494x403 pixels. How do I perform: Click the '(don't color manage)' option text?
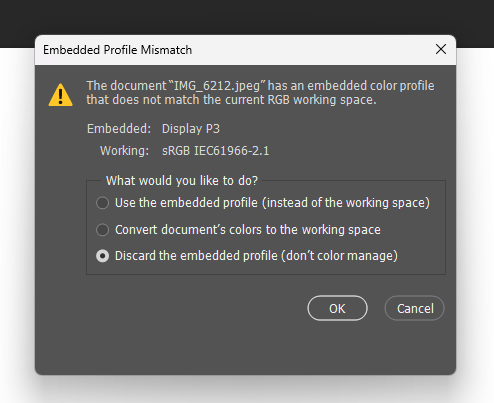click(339, 256)
